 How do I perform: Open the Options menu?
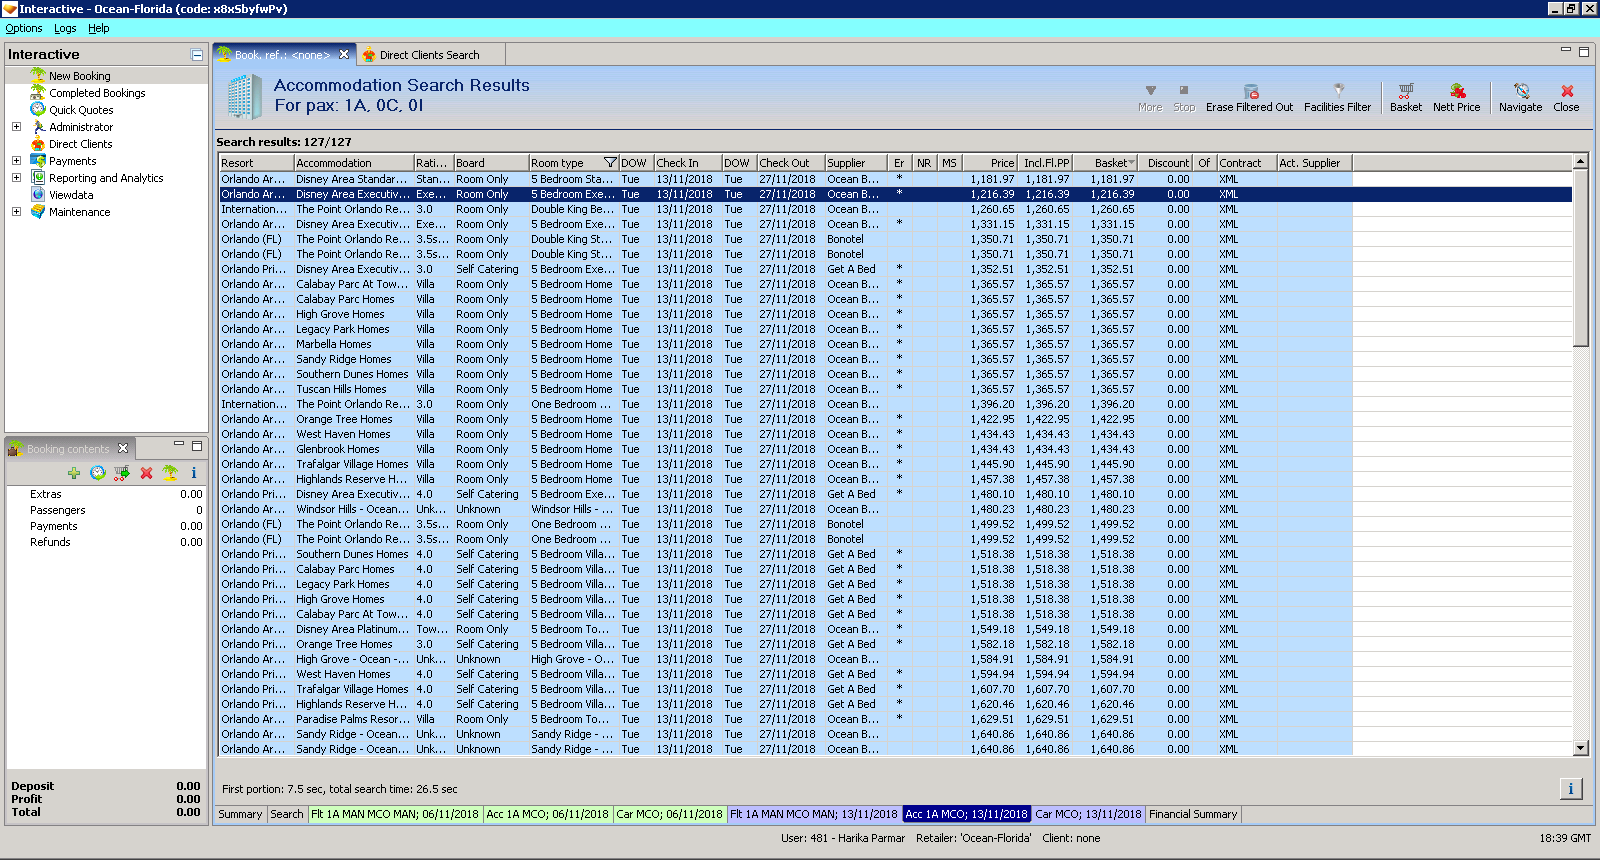pos(24,28)
